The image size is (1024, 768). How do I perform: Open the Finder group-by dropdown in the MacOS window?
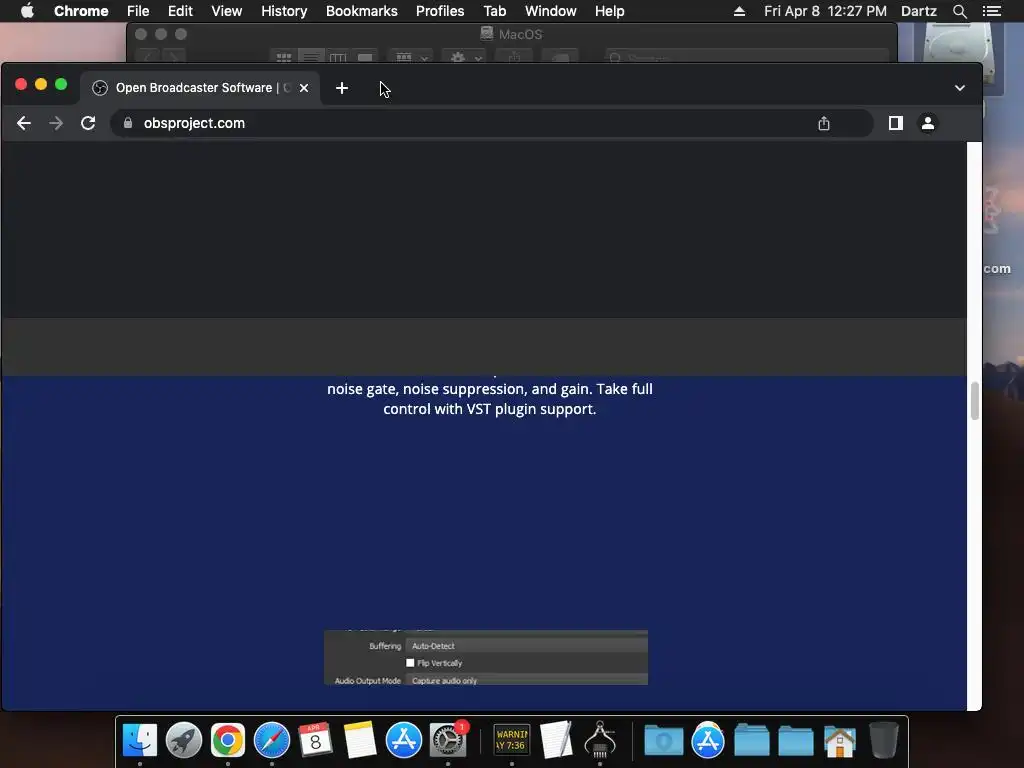(411, 57)
